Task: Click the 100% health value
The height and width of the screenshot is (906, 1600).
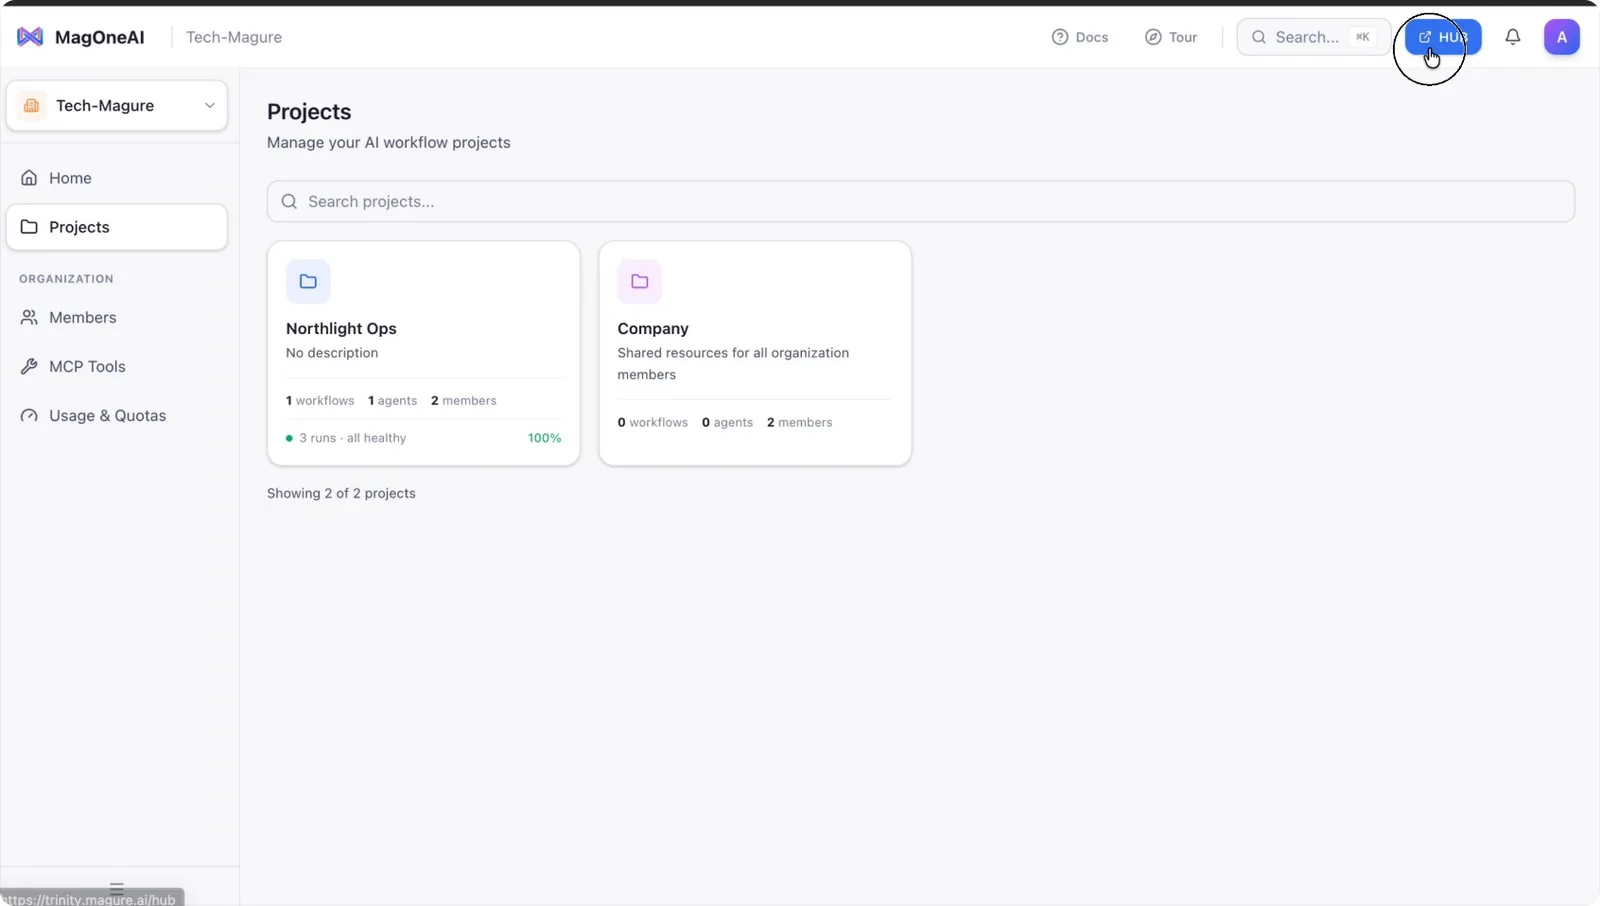Action: coord(544,438)
